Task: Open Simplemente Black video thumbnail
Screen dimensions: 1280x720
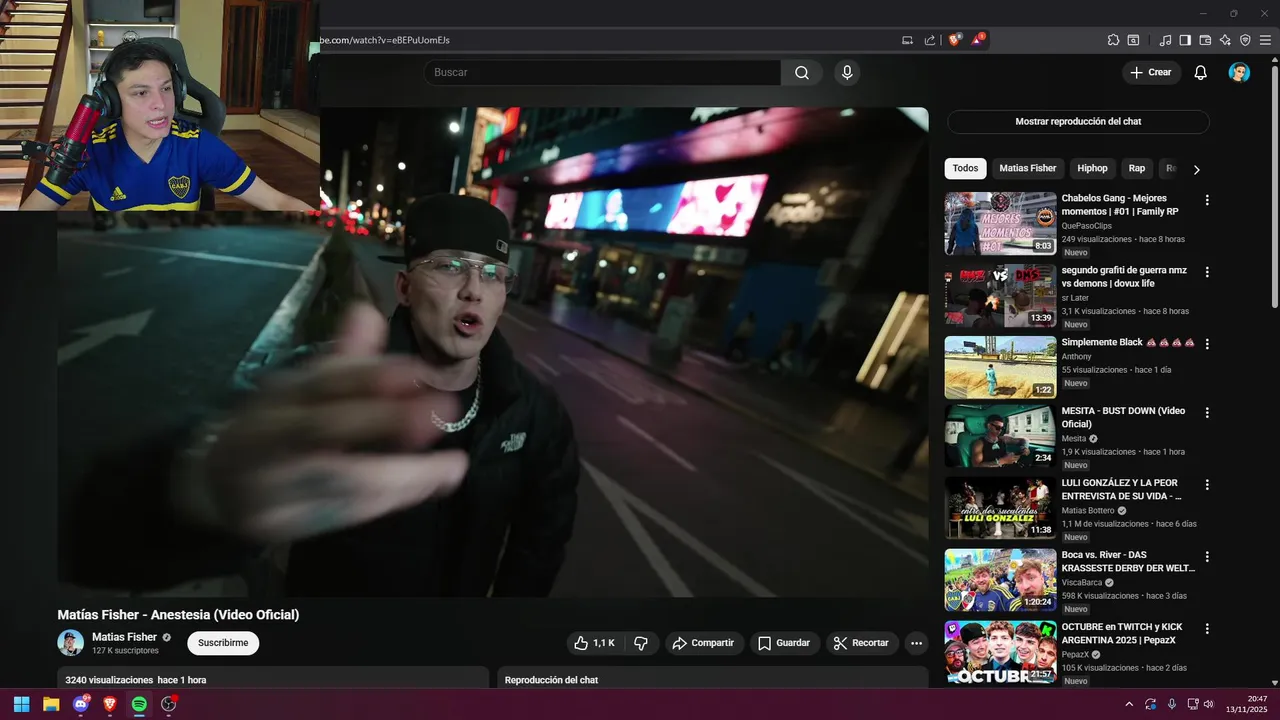Action: (x=1000, y=367)
